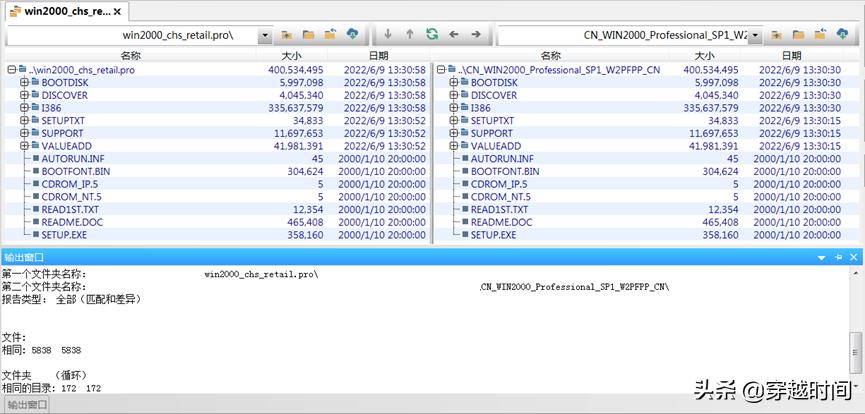Expand the right VALUEADD folder
The image size is (865, 414).
click(x=453, y=146)
